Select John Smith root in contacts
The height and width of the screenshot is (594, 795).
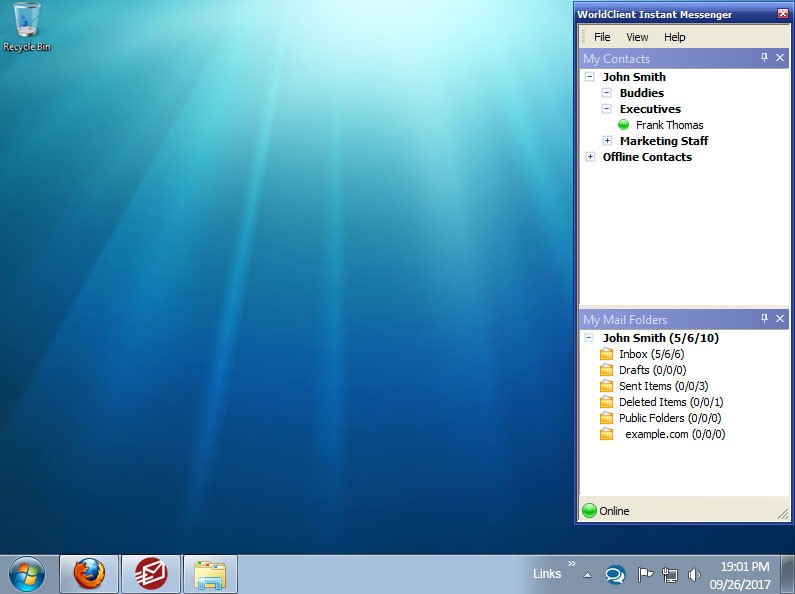(634, 77)
